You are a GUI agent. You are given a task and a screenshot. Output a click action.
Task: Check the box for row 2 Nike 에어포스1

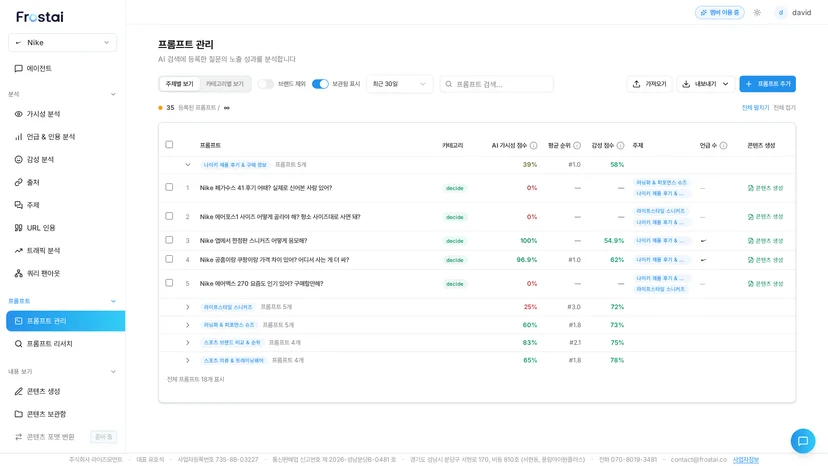[x=169, y=216]
